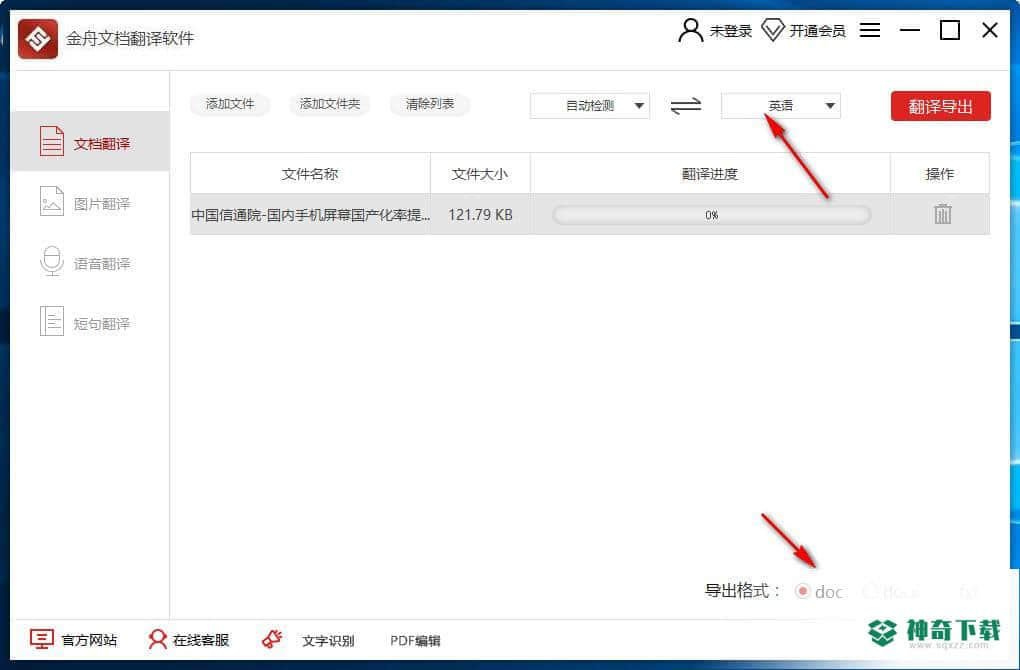Open 在线客服 online support link
Viewport: 1020px width, 670px height.
point(200,640)
